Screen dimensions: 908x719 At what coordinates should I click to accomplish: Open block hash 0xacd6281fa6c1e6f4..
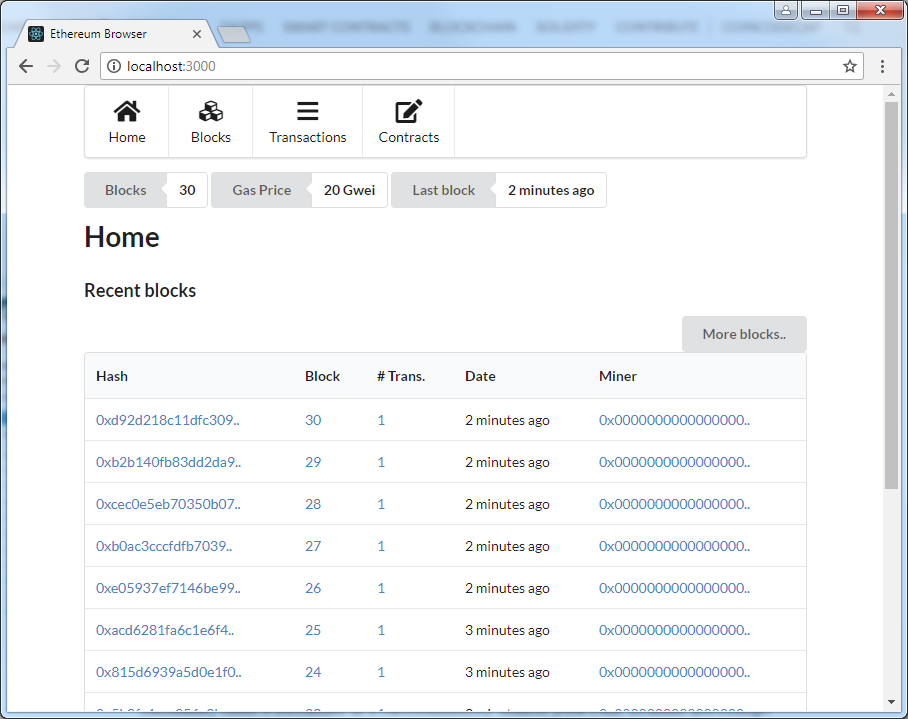165,630
